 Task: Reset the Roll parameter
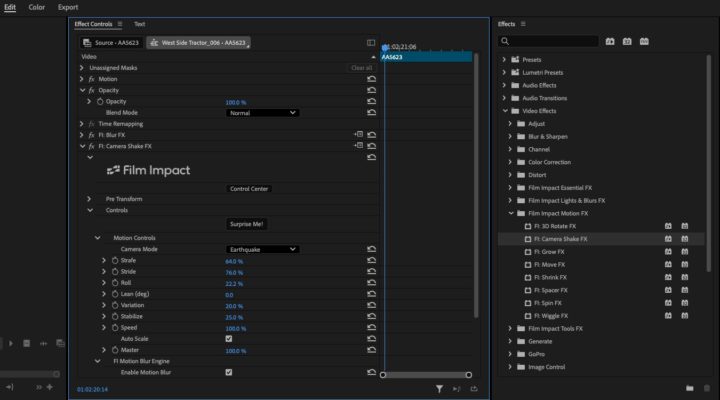pos(371,283)
